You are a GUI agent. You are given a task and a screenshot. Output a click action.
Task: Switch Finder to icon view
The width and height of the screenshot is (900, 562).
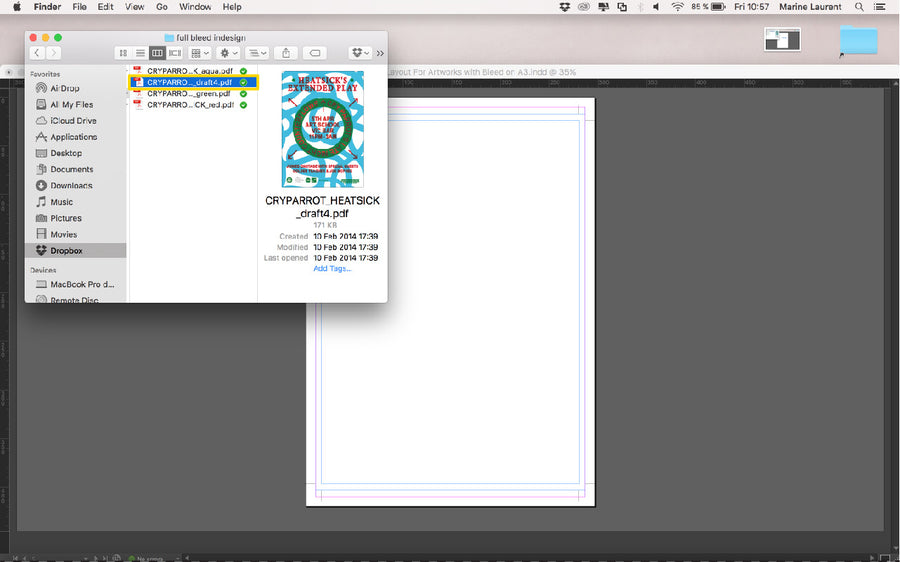pyautogui.click(x=123, y=53)
